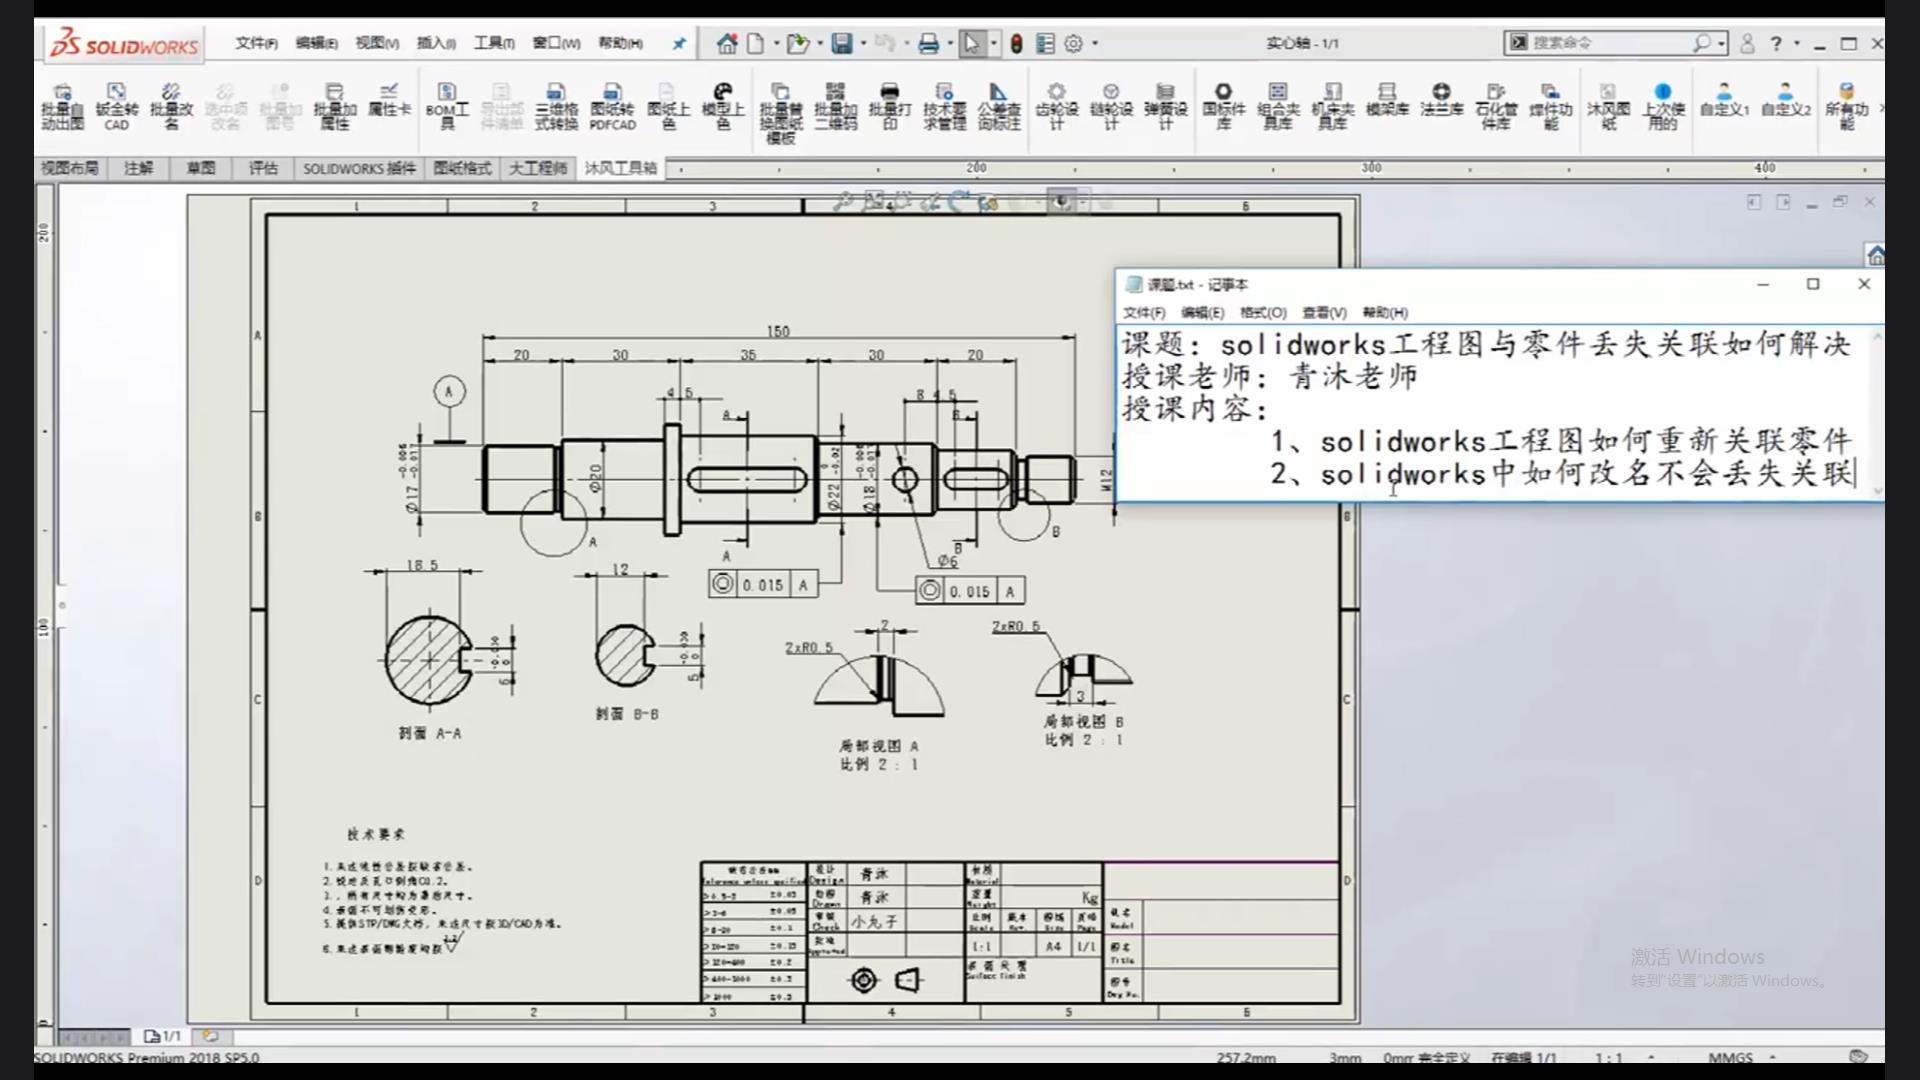The width and height of the screenshot is (1920, 1080).
Task: Open the 批量改名 batch rename tool
Action: pyautogui.click(x=171, y=107)
